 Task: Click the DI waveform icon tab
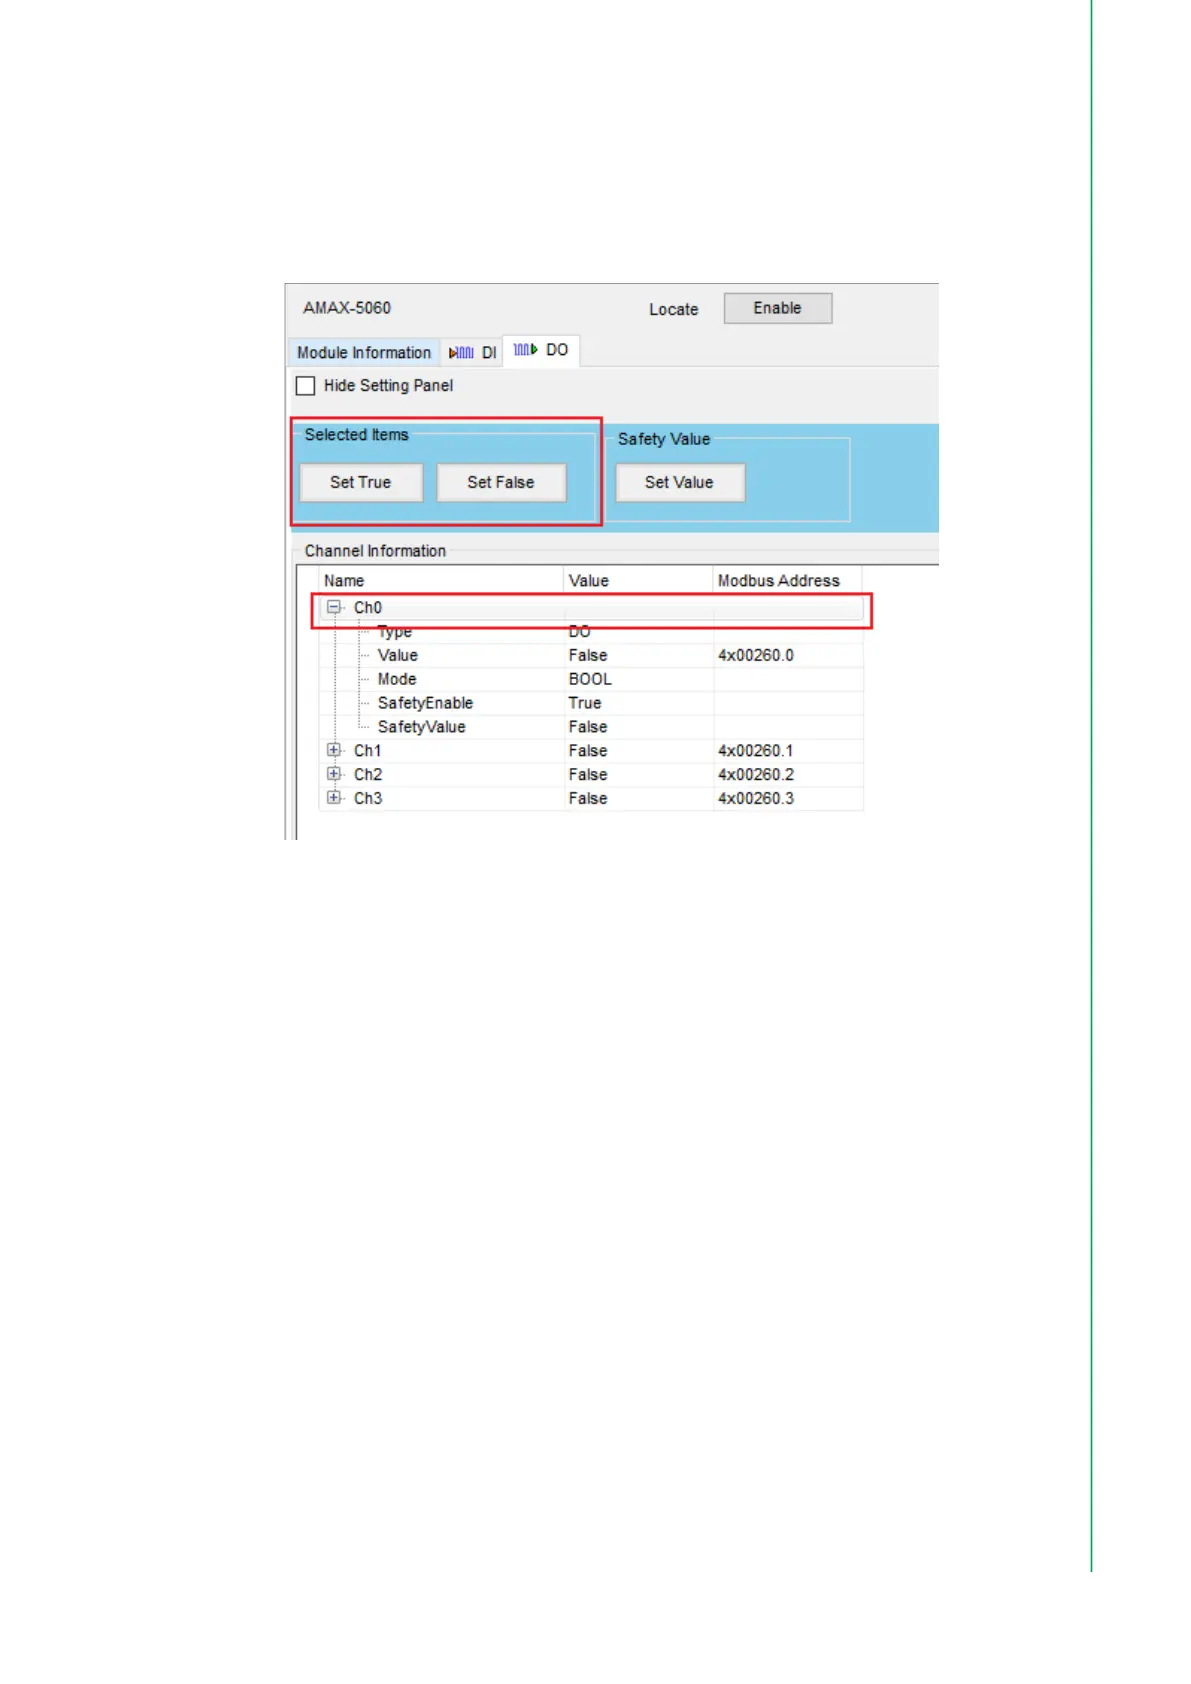point(472,353)
